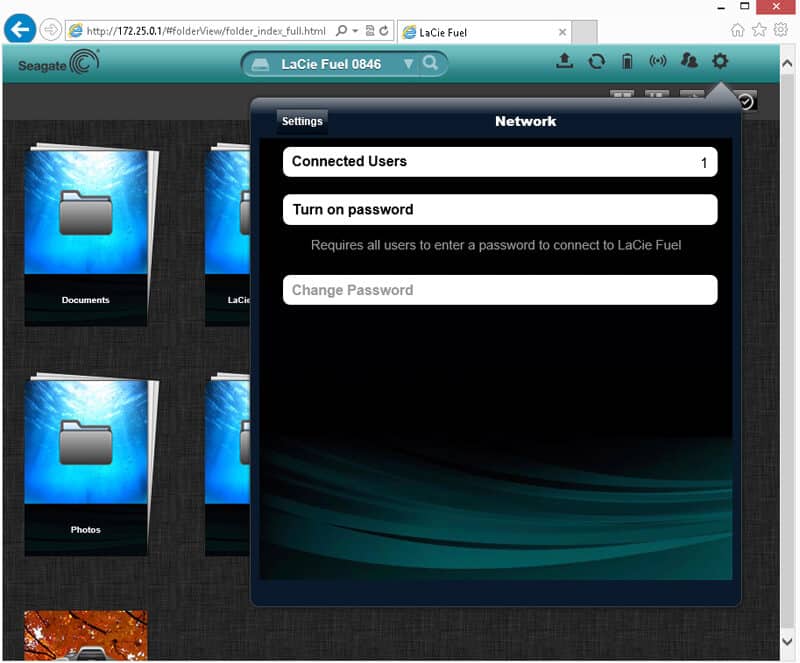The width and height of the screenshot is (800, 663).
Task: Click the compatibility view icon in address bar
Action: pos(370,31)
